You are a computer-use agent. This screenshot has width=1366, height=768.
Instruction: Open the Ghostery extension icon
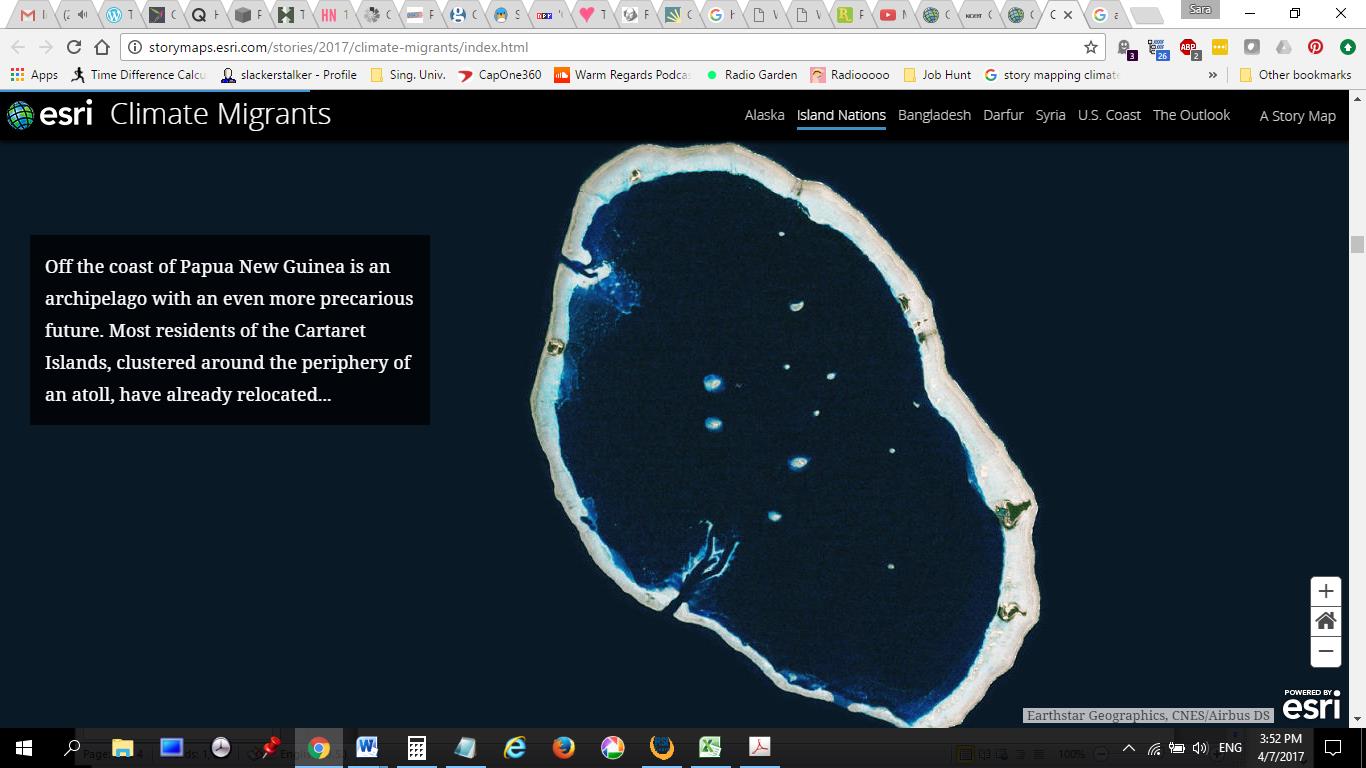(1126, 47)
